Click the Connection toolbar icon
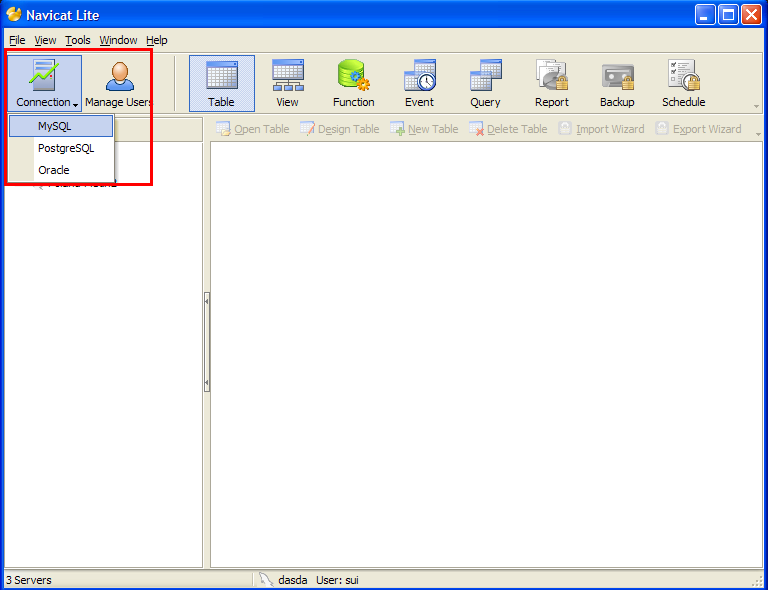Viewport: 768px width, 590px height. 44,83
